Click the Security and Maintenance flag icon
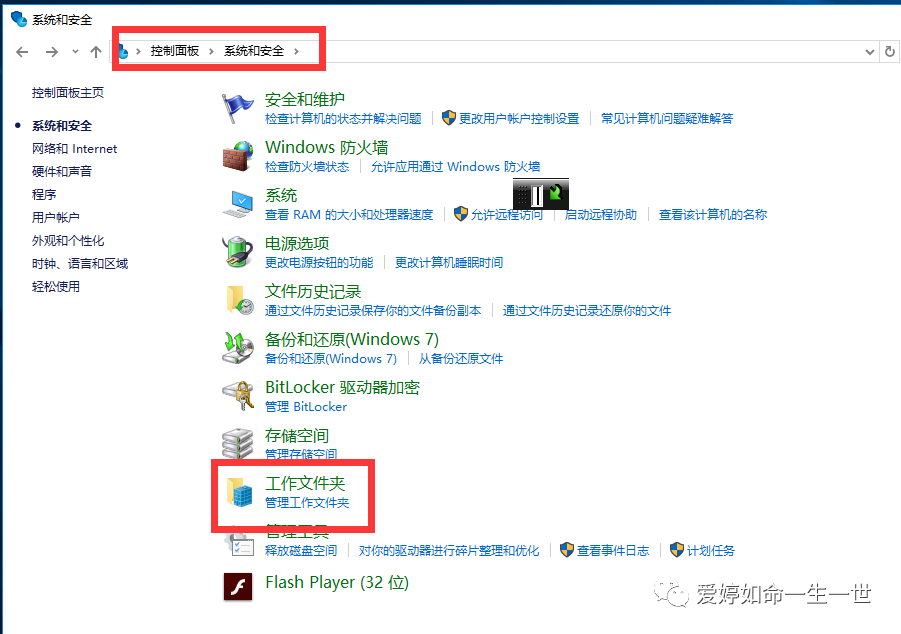The width and height of the screenshot is (901, 634). pyautogui.click(x=237, y=108)
